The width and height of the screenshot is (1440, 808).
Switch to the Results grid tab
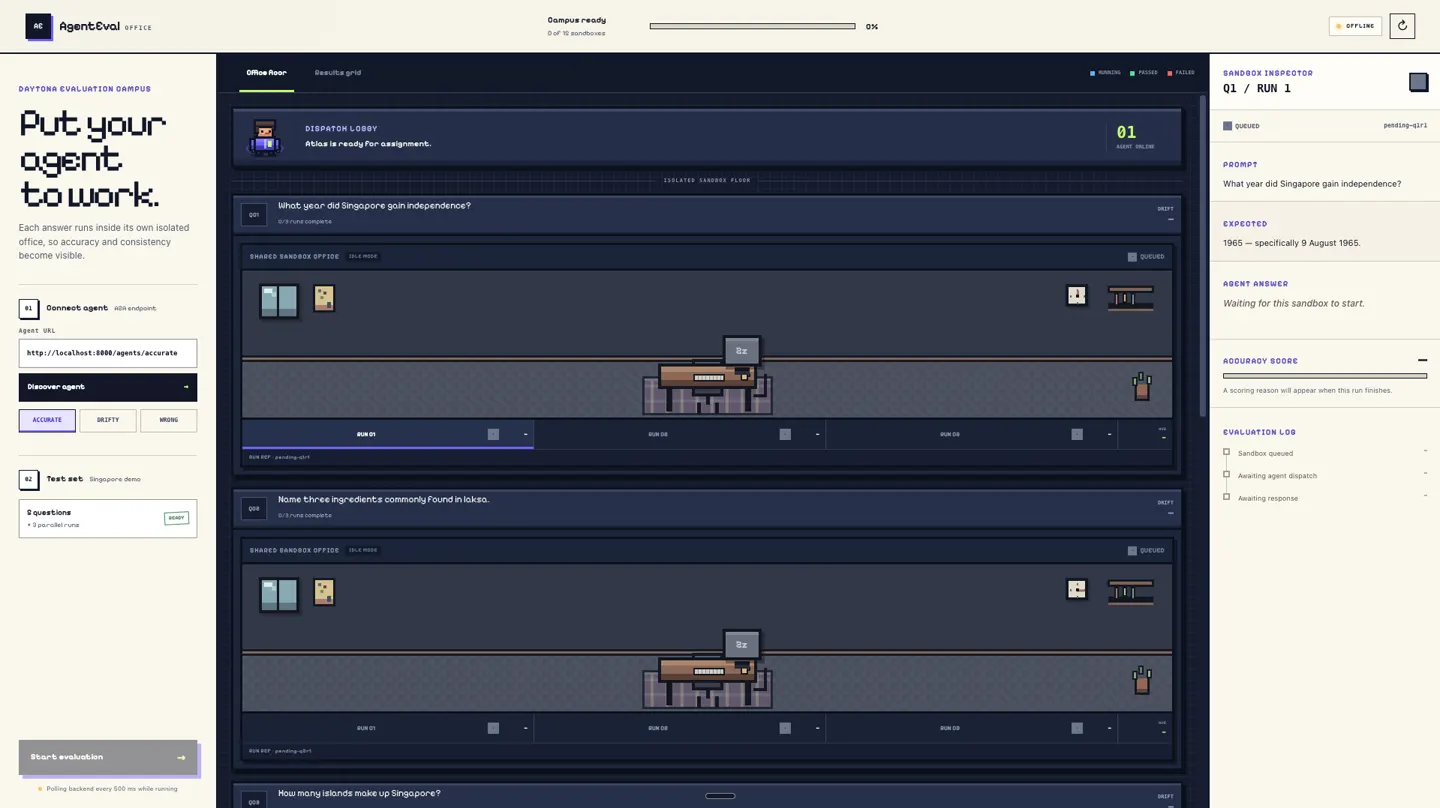pos(338,73)
